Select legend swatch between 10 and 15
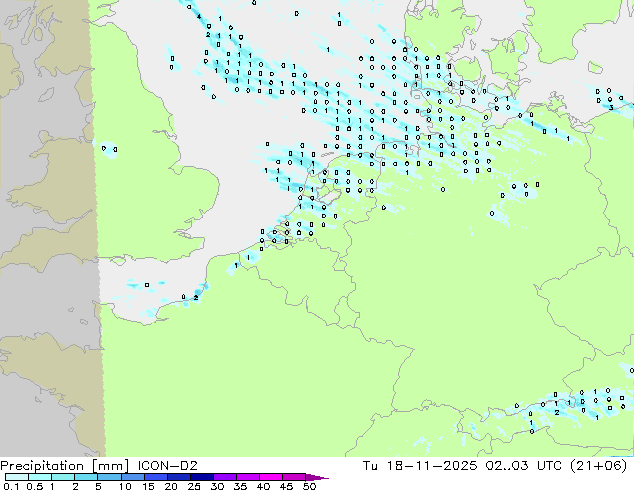The image size is (634, 490). pos(133,477)
